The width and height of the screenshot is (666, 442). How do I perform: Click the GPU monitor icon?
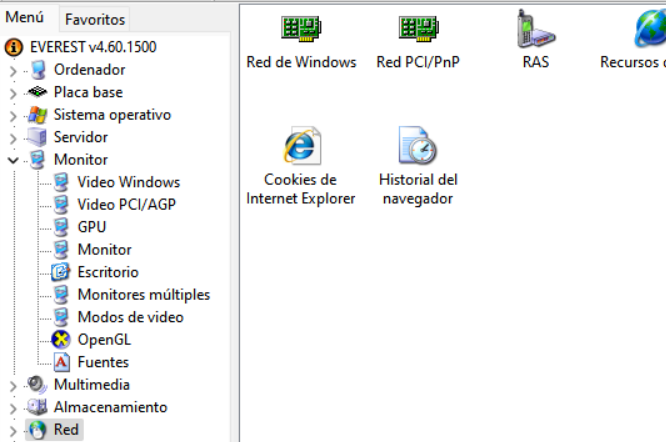(x=61, y=227)
